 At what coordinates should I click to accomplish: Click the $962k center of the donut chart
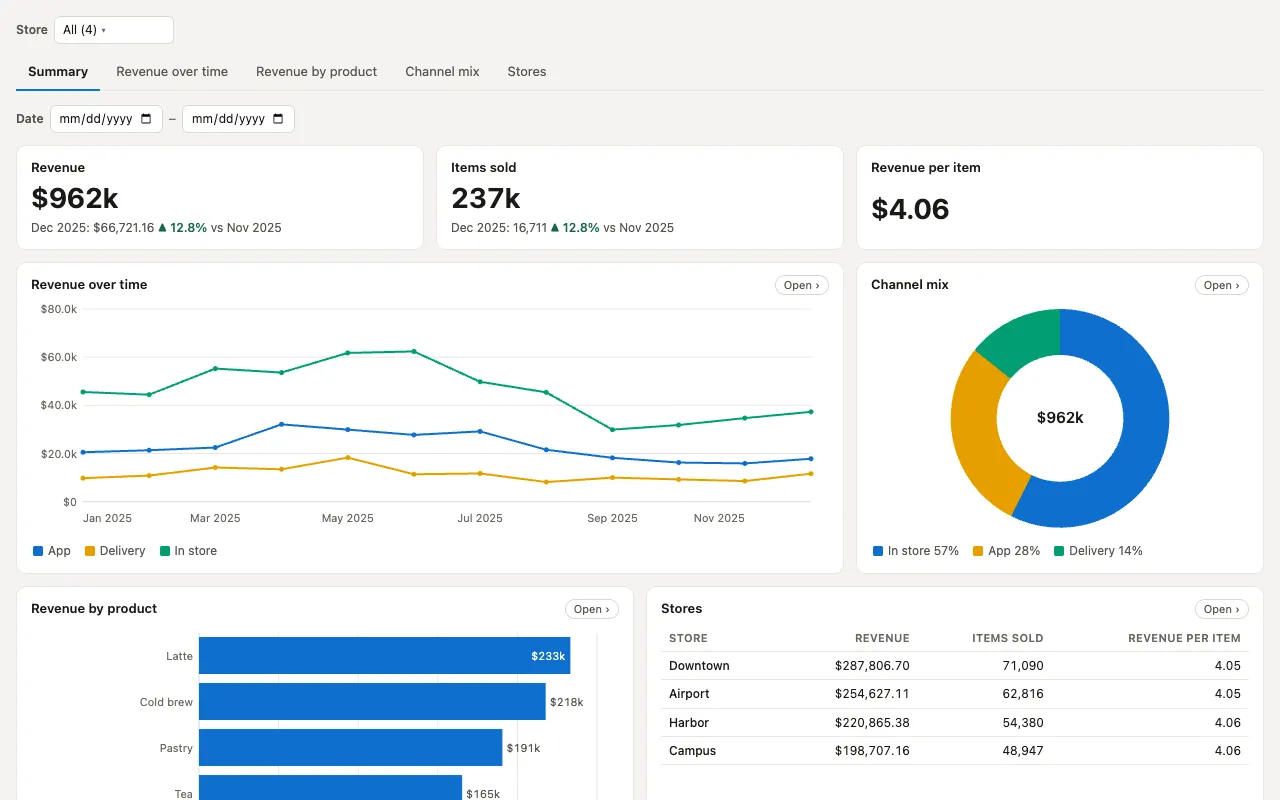[x=1060, y=418]
